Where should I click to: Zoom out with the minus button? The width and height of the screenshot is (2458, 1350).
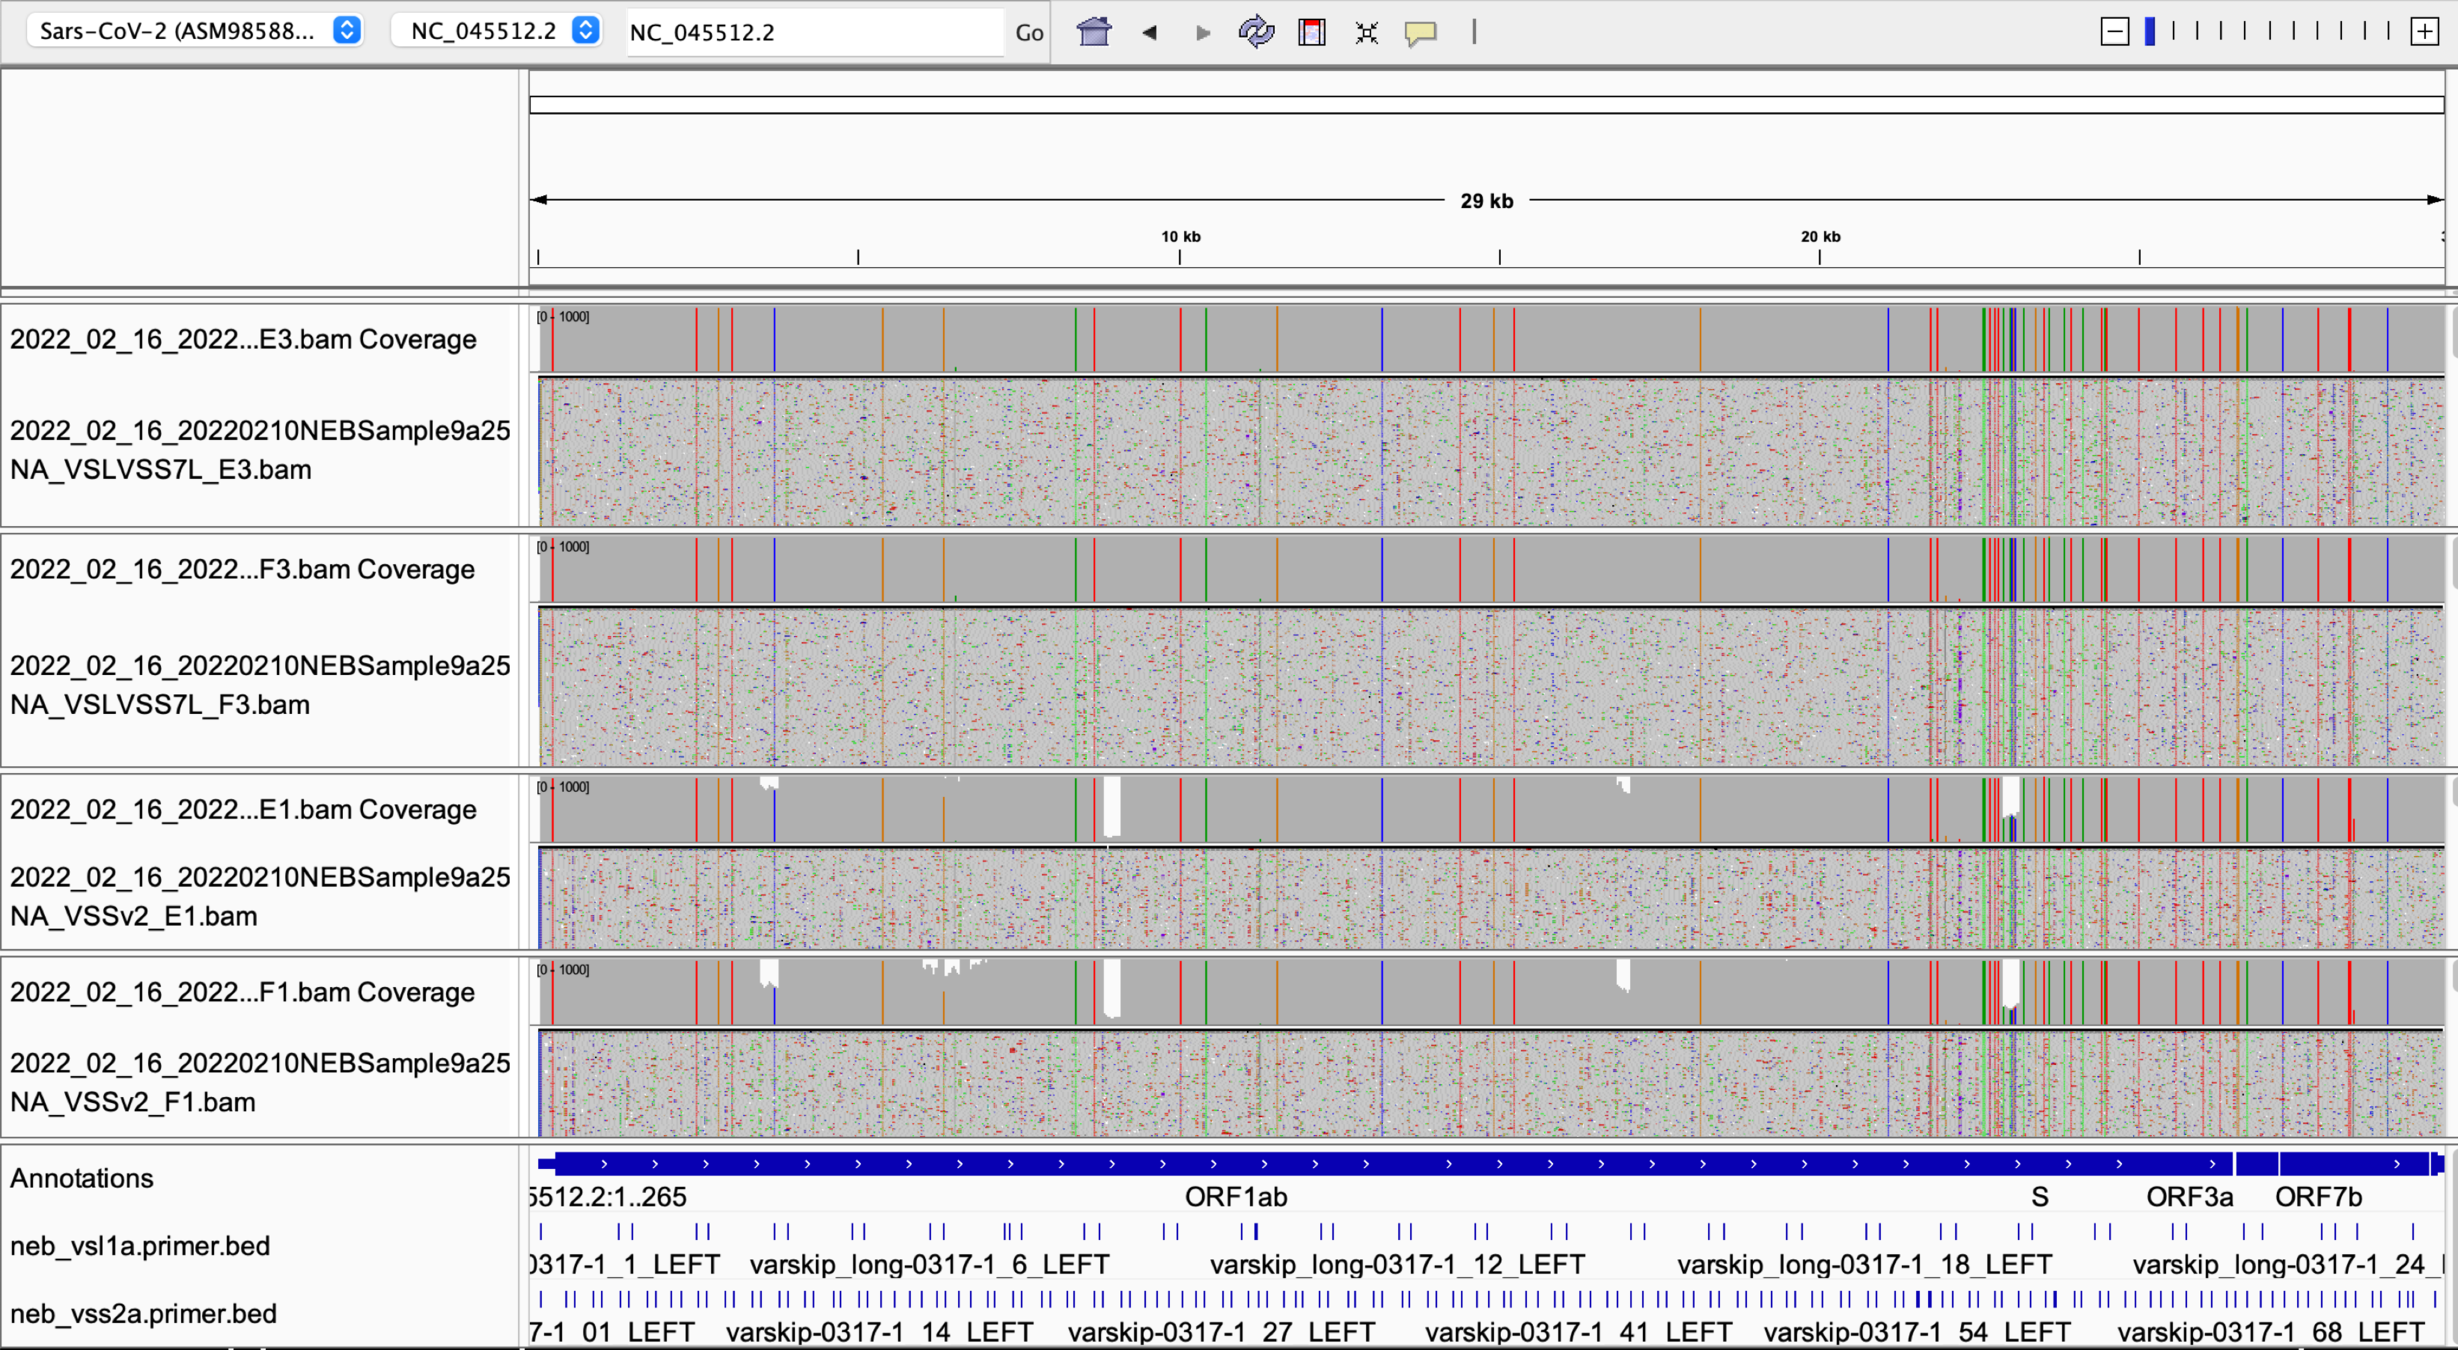2114,32
